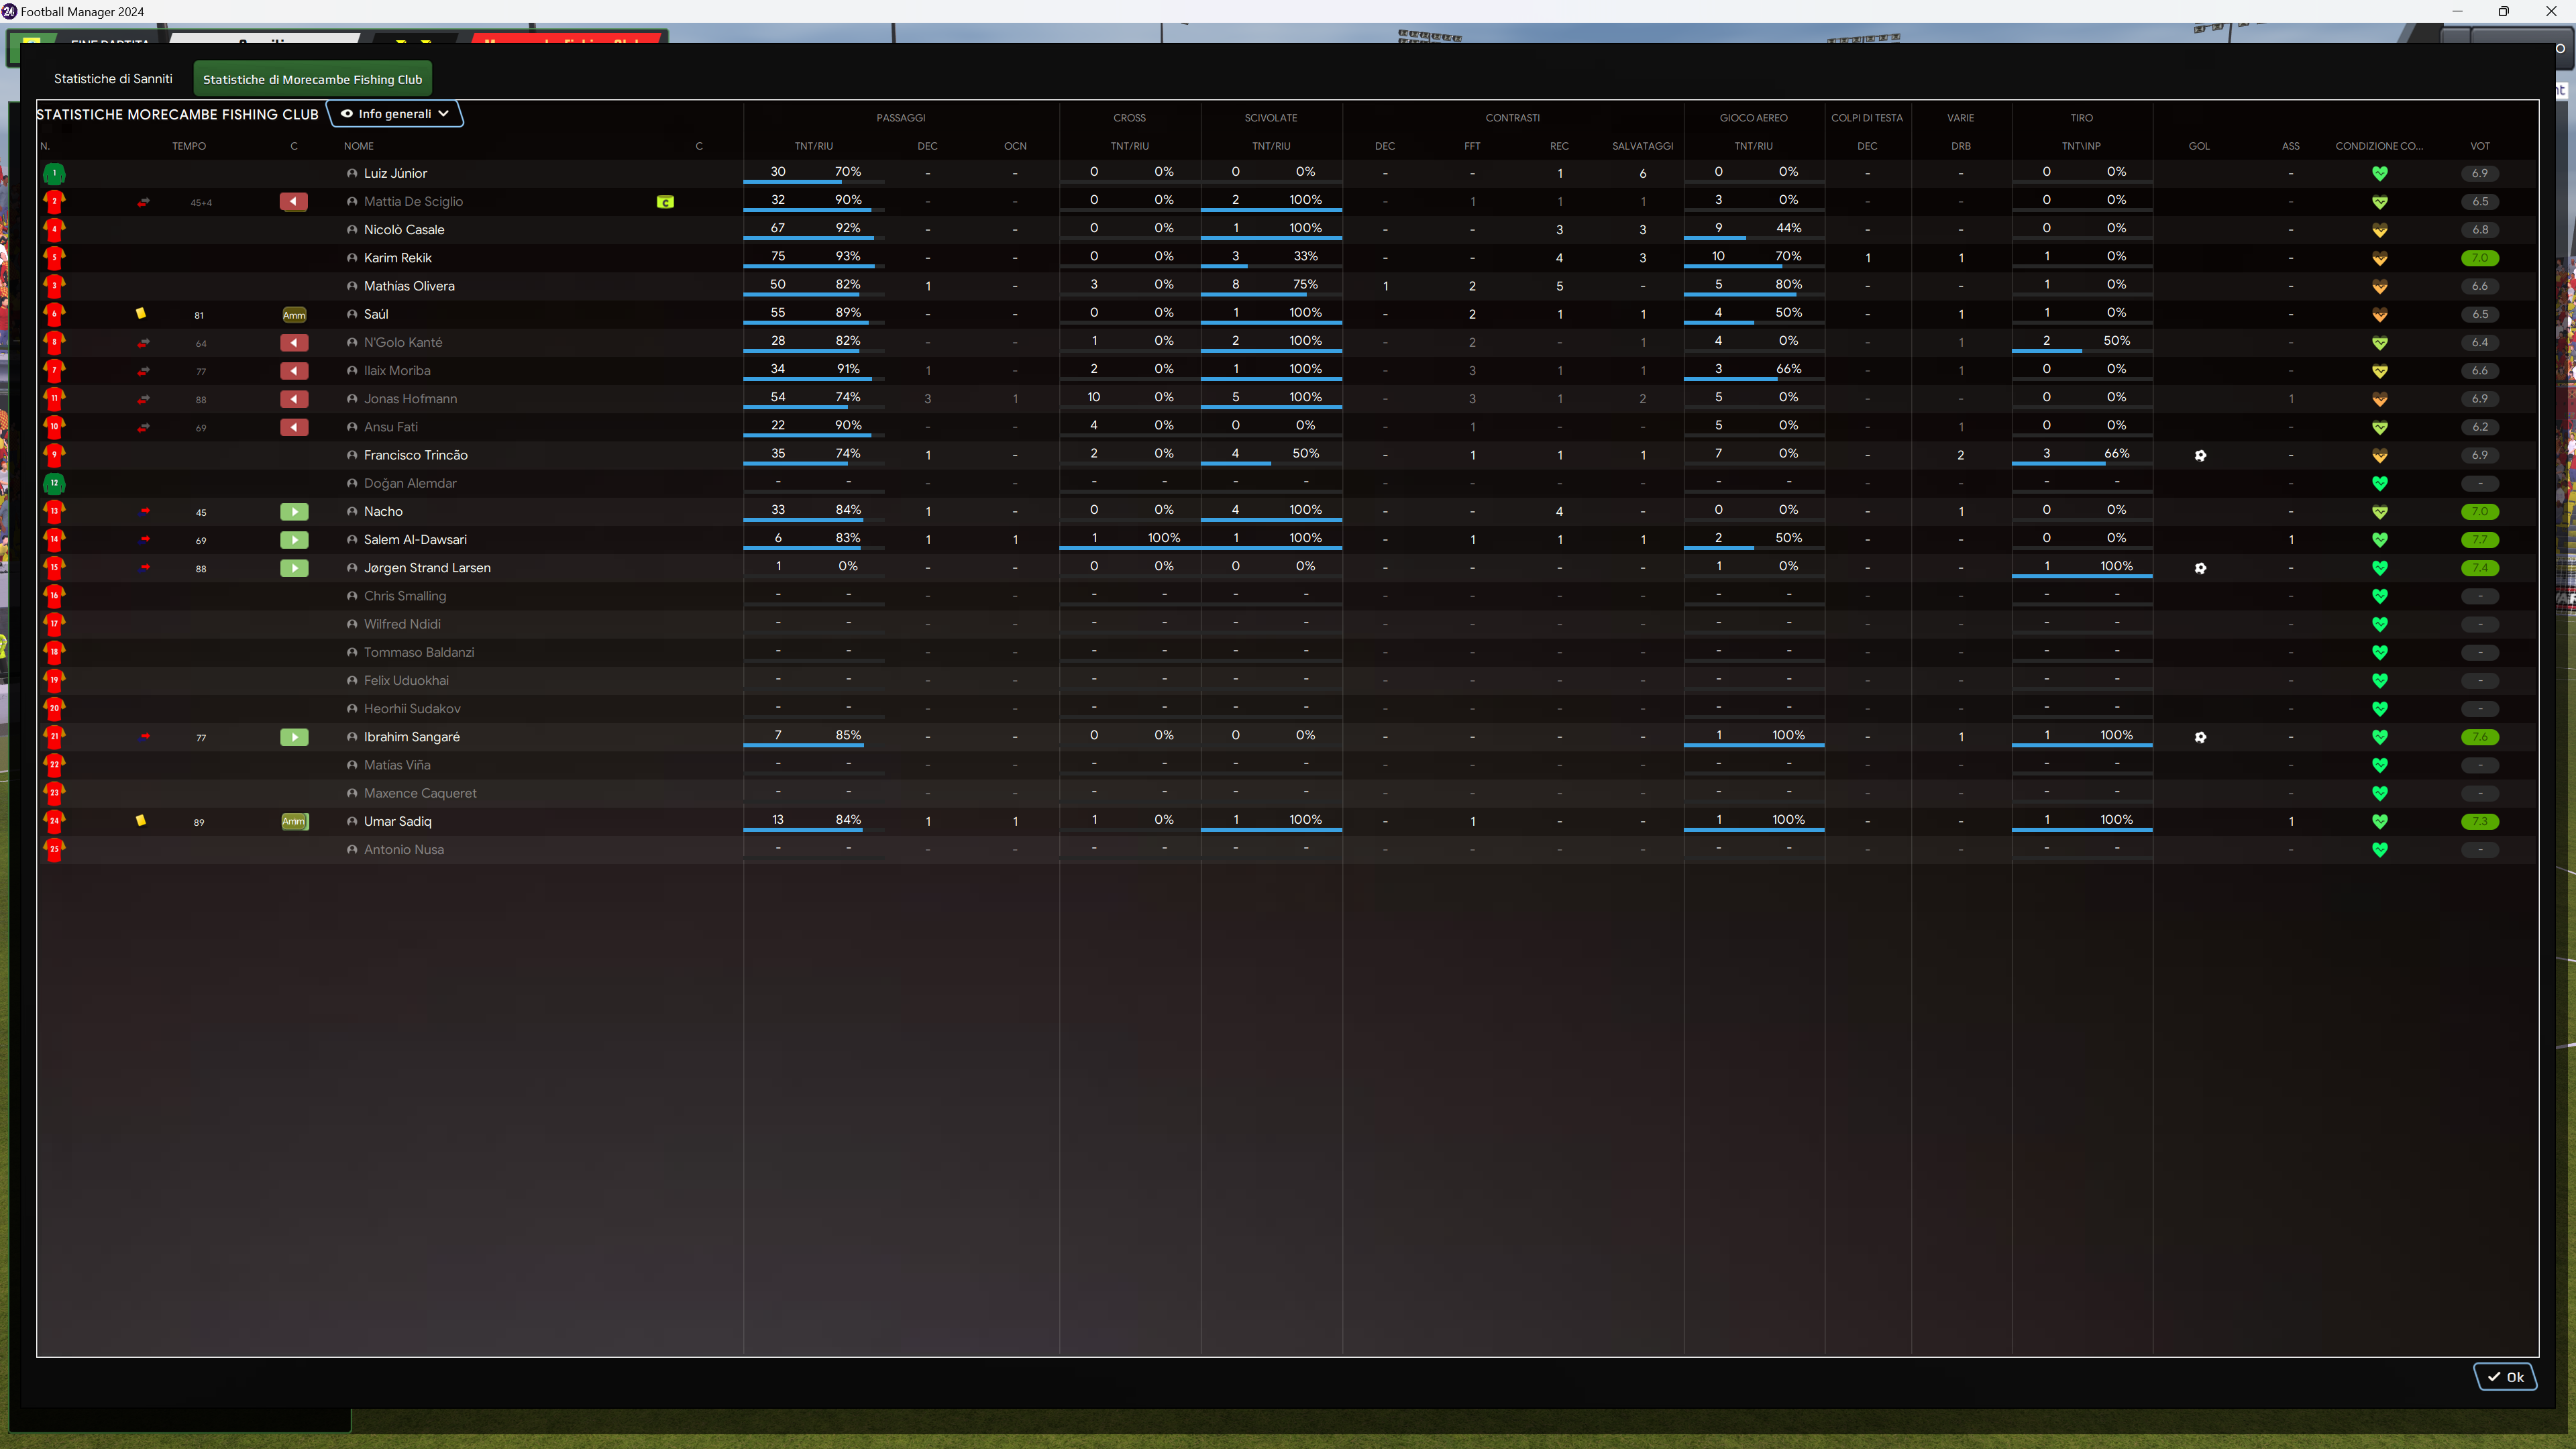Viewport: 2576px width, 1449px height.
Task: Sort by the SALVATAGGI column header
Action: (1643, 146)
